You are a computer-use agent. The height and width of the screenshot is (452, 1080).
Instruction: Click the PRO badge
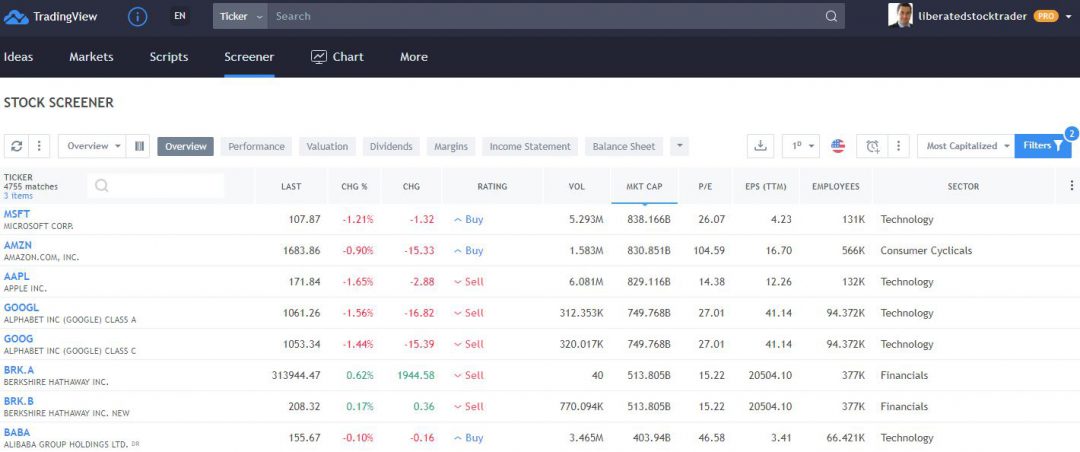(1046, 16)
